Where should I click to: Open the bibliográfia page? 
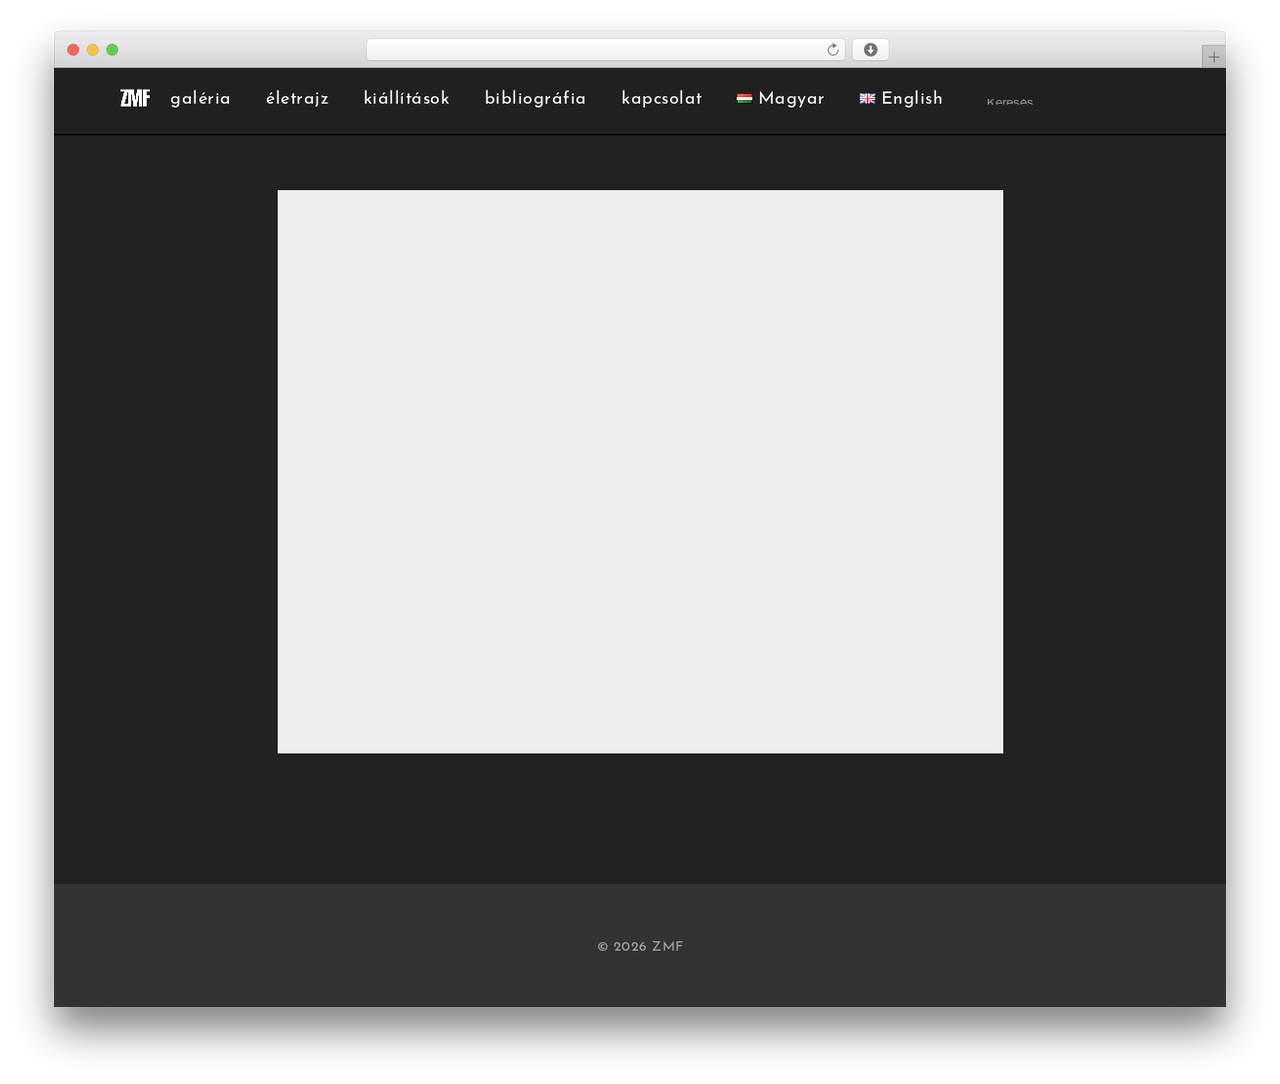click(x=535, y=98)
